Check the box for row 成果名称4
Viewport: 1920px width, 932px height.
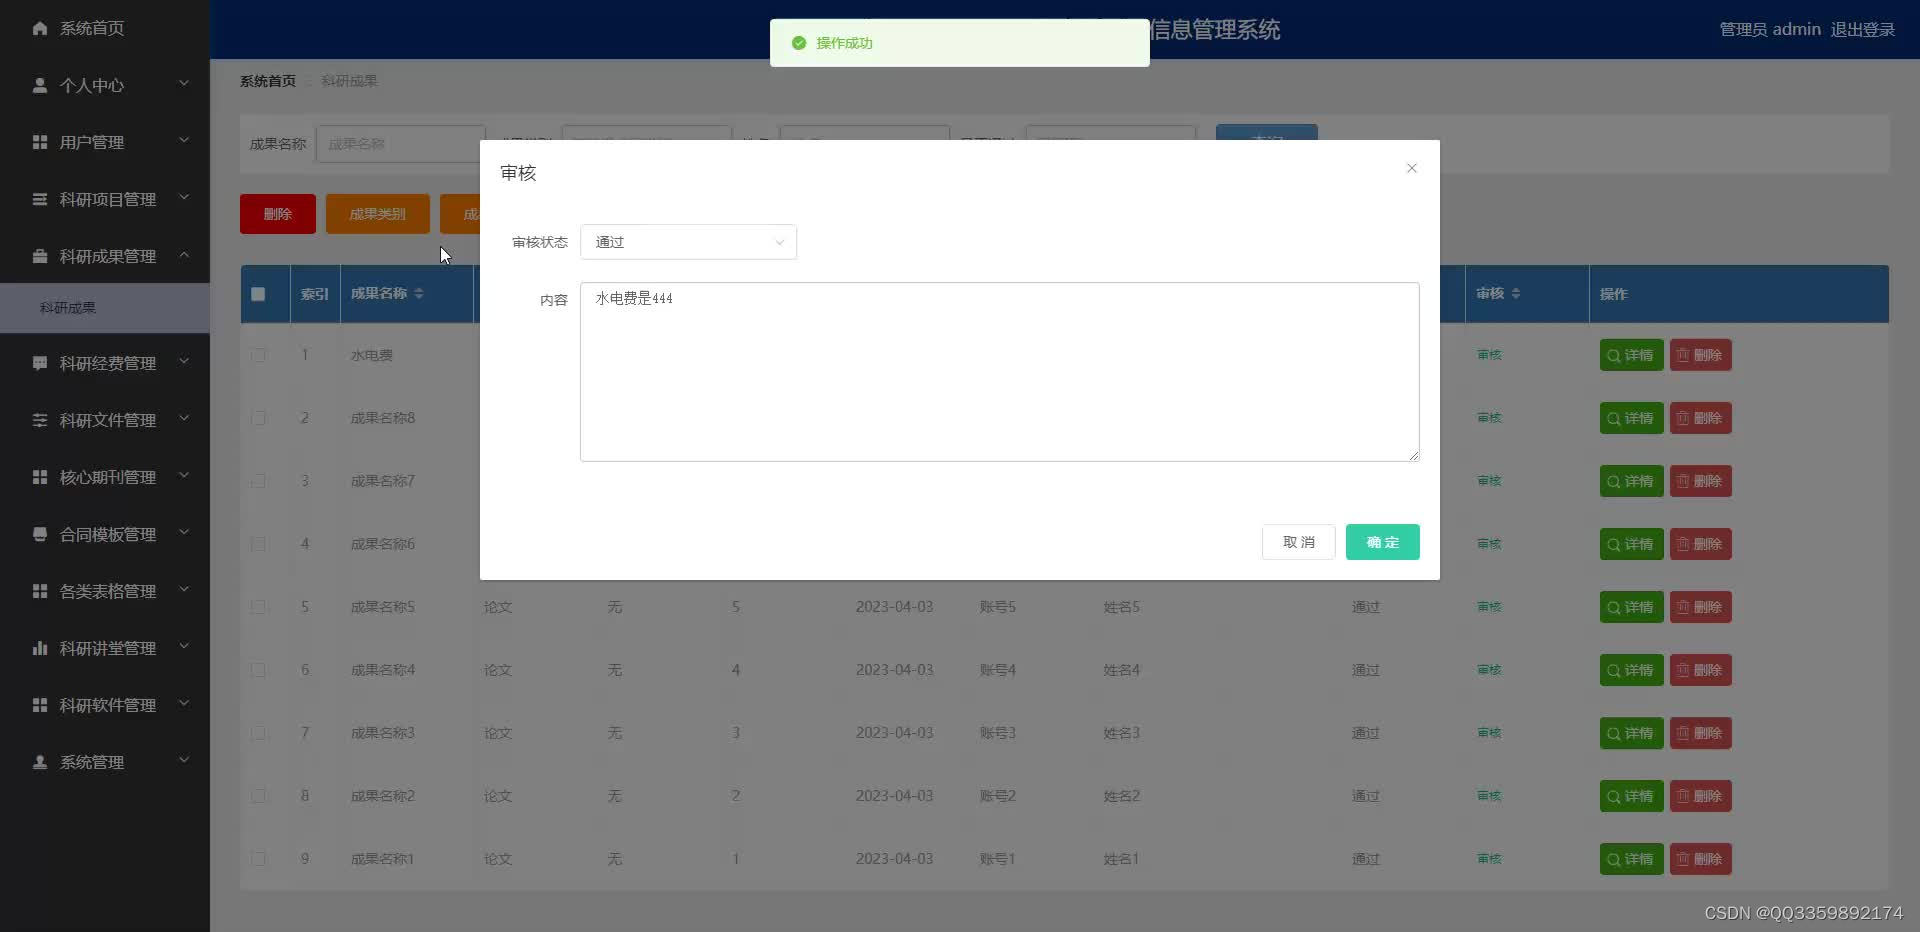(x=258, y=670)
